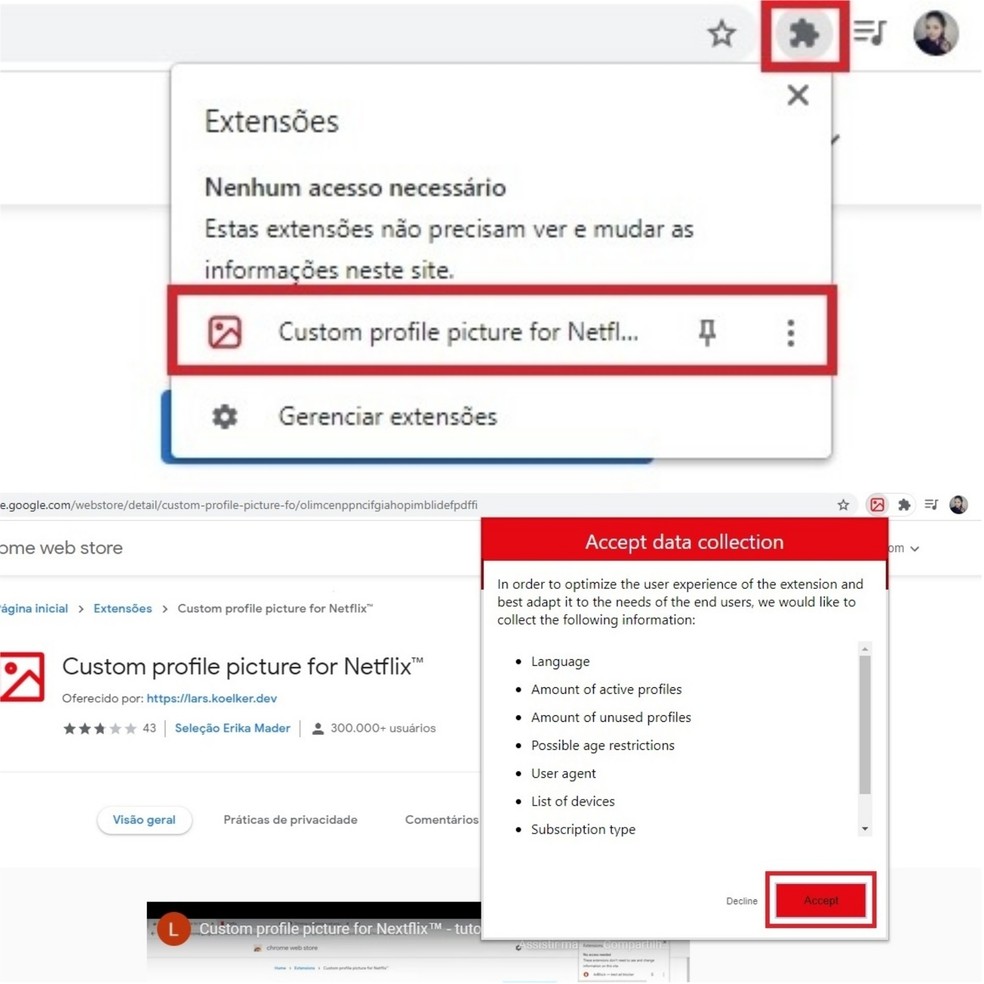Click the scroll-up arrow in data collection list
Viewport: 984px width, 984px height.
[x=865, y=649]
